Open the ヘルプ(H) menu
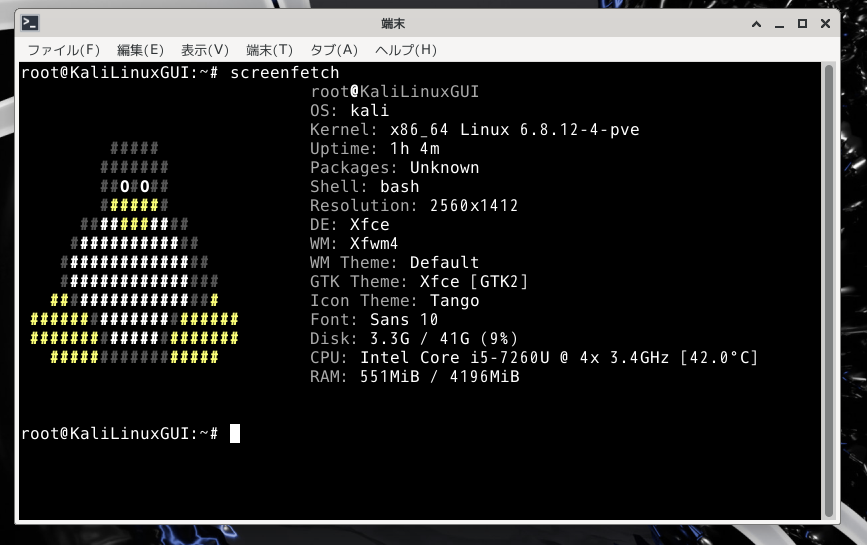This screenshot has width=867, height=545. (x=406, y=50)
